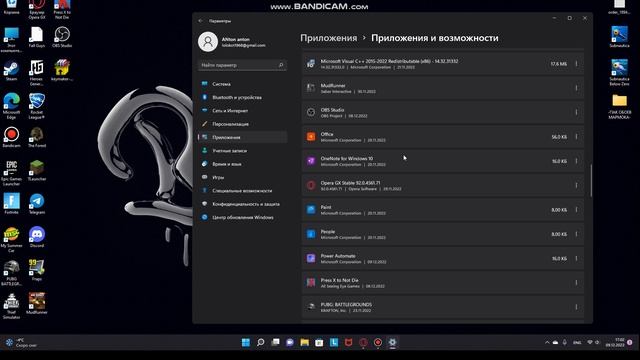This screenshot has width=640, height=360.
Task: Click the Power Automate icon in list
Action: tap(311, 258)
